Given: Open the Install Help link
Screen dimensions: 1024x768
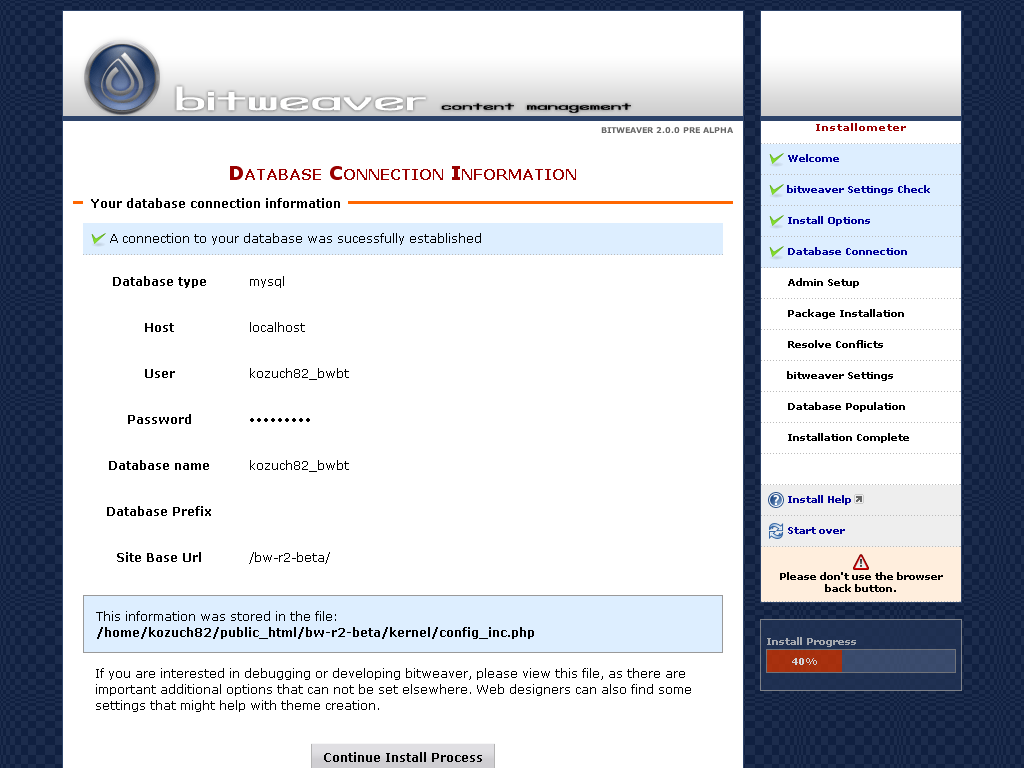Looking at the screenshot, I should (819, 500).
